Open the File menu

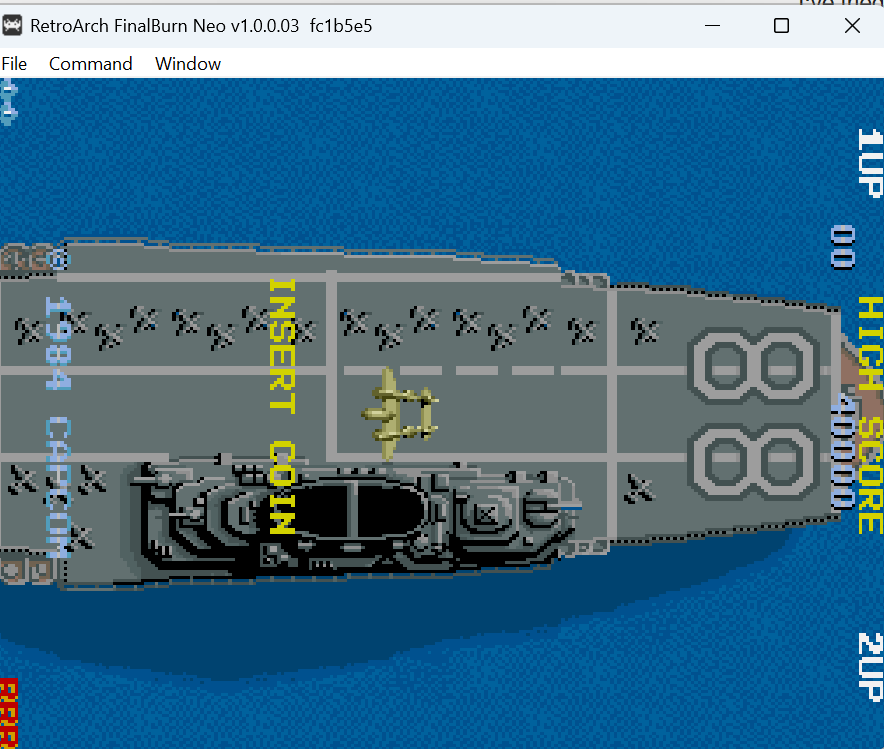(14, 64)
